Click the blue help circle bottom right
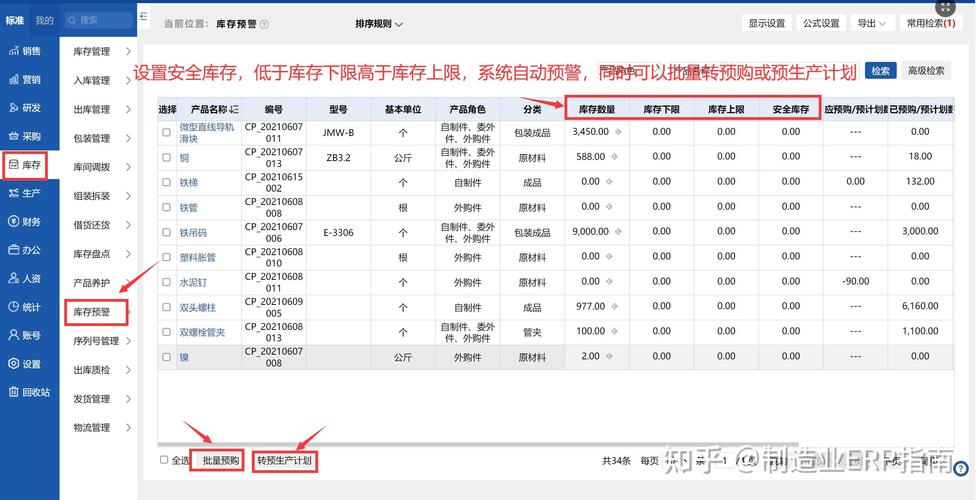 coord(962,468)
